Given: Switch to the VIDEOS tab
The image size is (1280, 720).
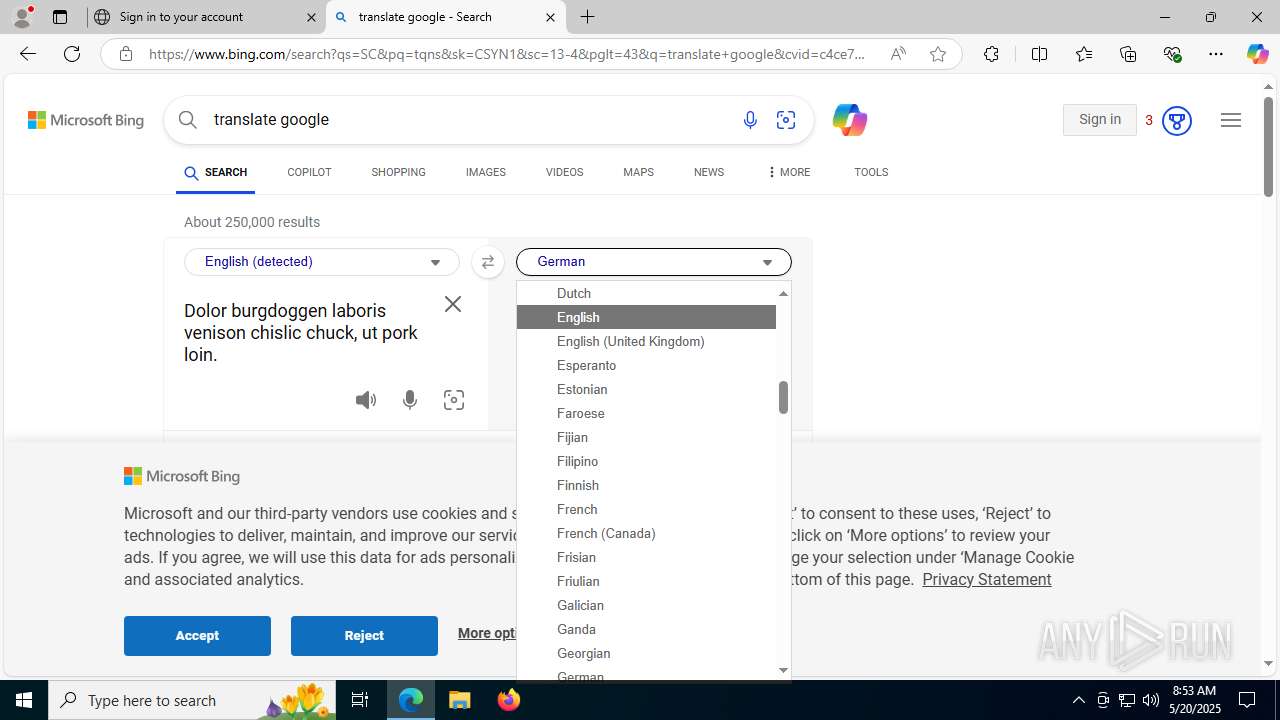Looking at the screenshot, I should click(564, 172).
